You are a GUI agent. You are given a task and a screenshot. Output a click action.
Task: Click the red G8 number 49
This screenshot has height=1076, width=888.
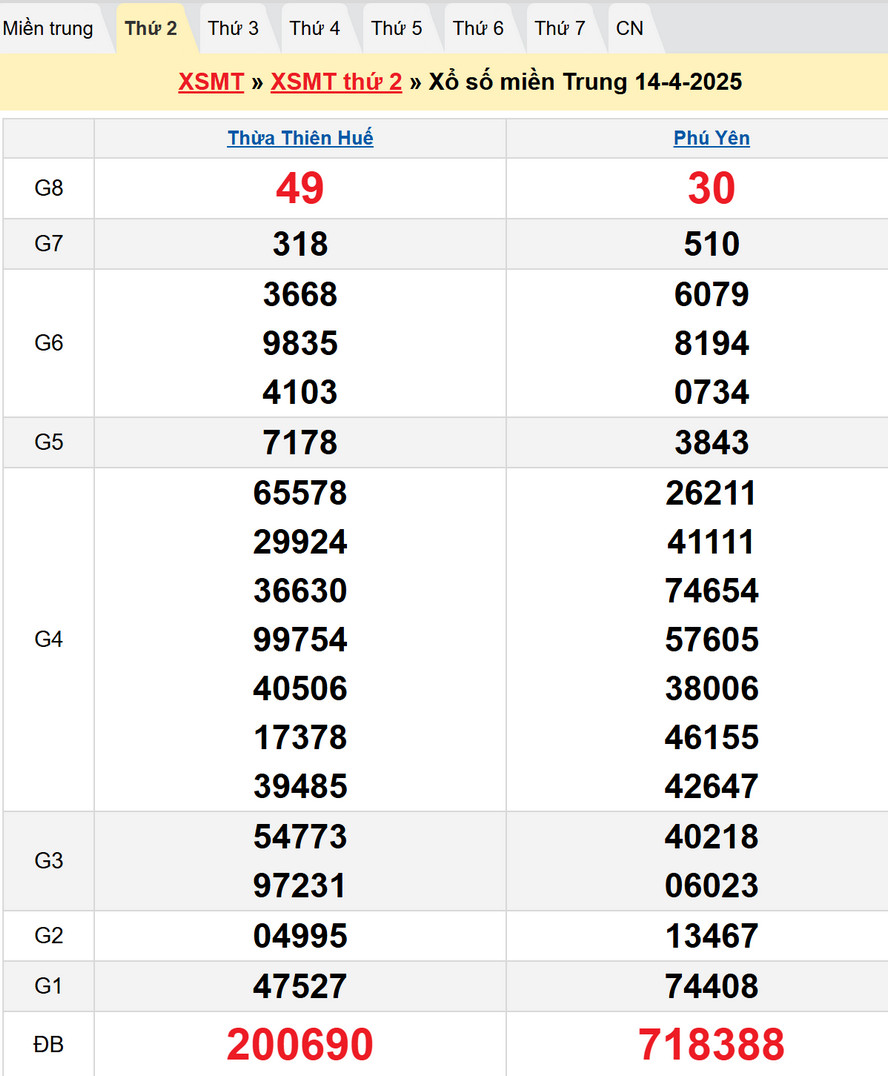point(300,188)
